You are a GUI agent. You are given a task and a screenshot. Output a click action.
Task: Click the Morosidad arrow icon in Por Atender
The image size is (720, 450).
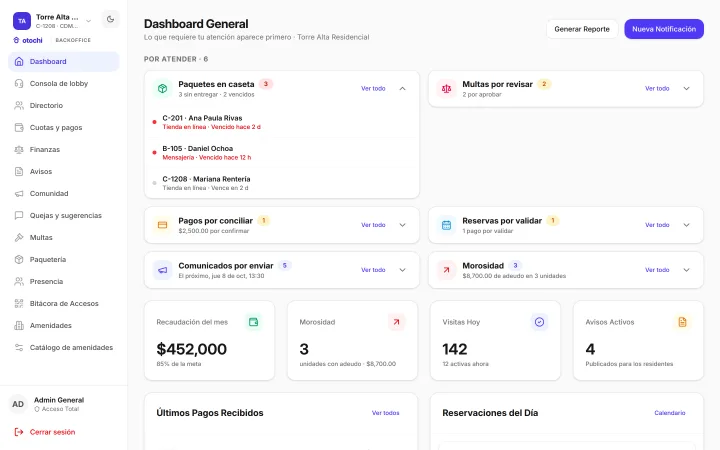pyautogui.click(x=446, y=270)
